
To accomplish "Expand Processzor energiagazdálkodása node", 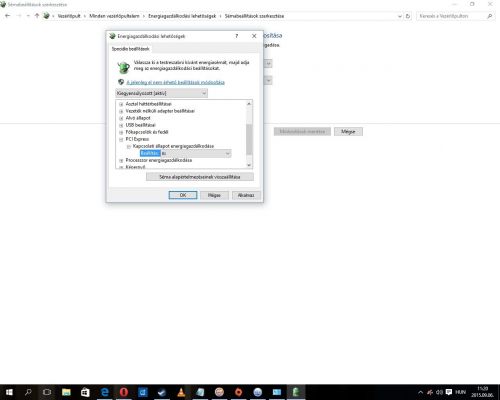I will coord(121,160).
